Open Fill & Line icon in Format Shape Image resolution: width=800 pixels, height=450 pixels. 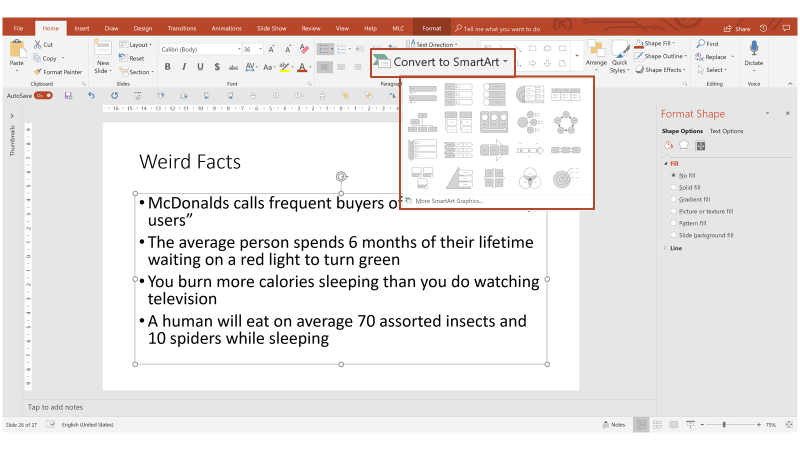[x=668, y=146]
